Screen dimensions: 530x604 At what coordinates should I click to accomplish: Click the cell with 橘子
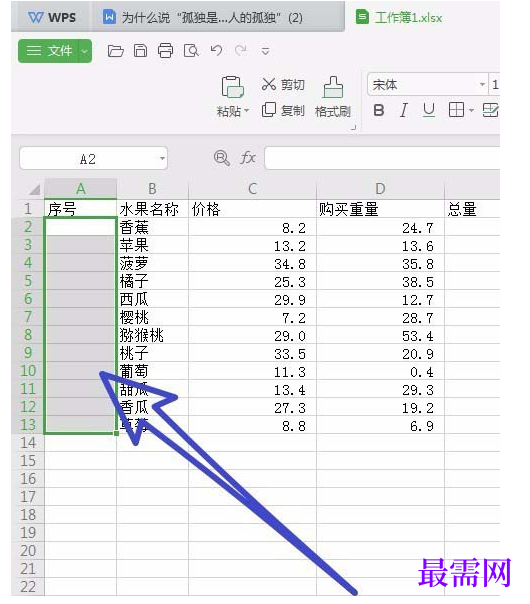[153, 281]
